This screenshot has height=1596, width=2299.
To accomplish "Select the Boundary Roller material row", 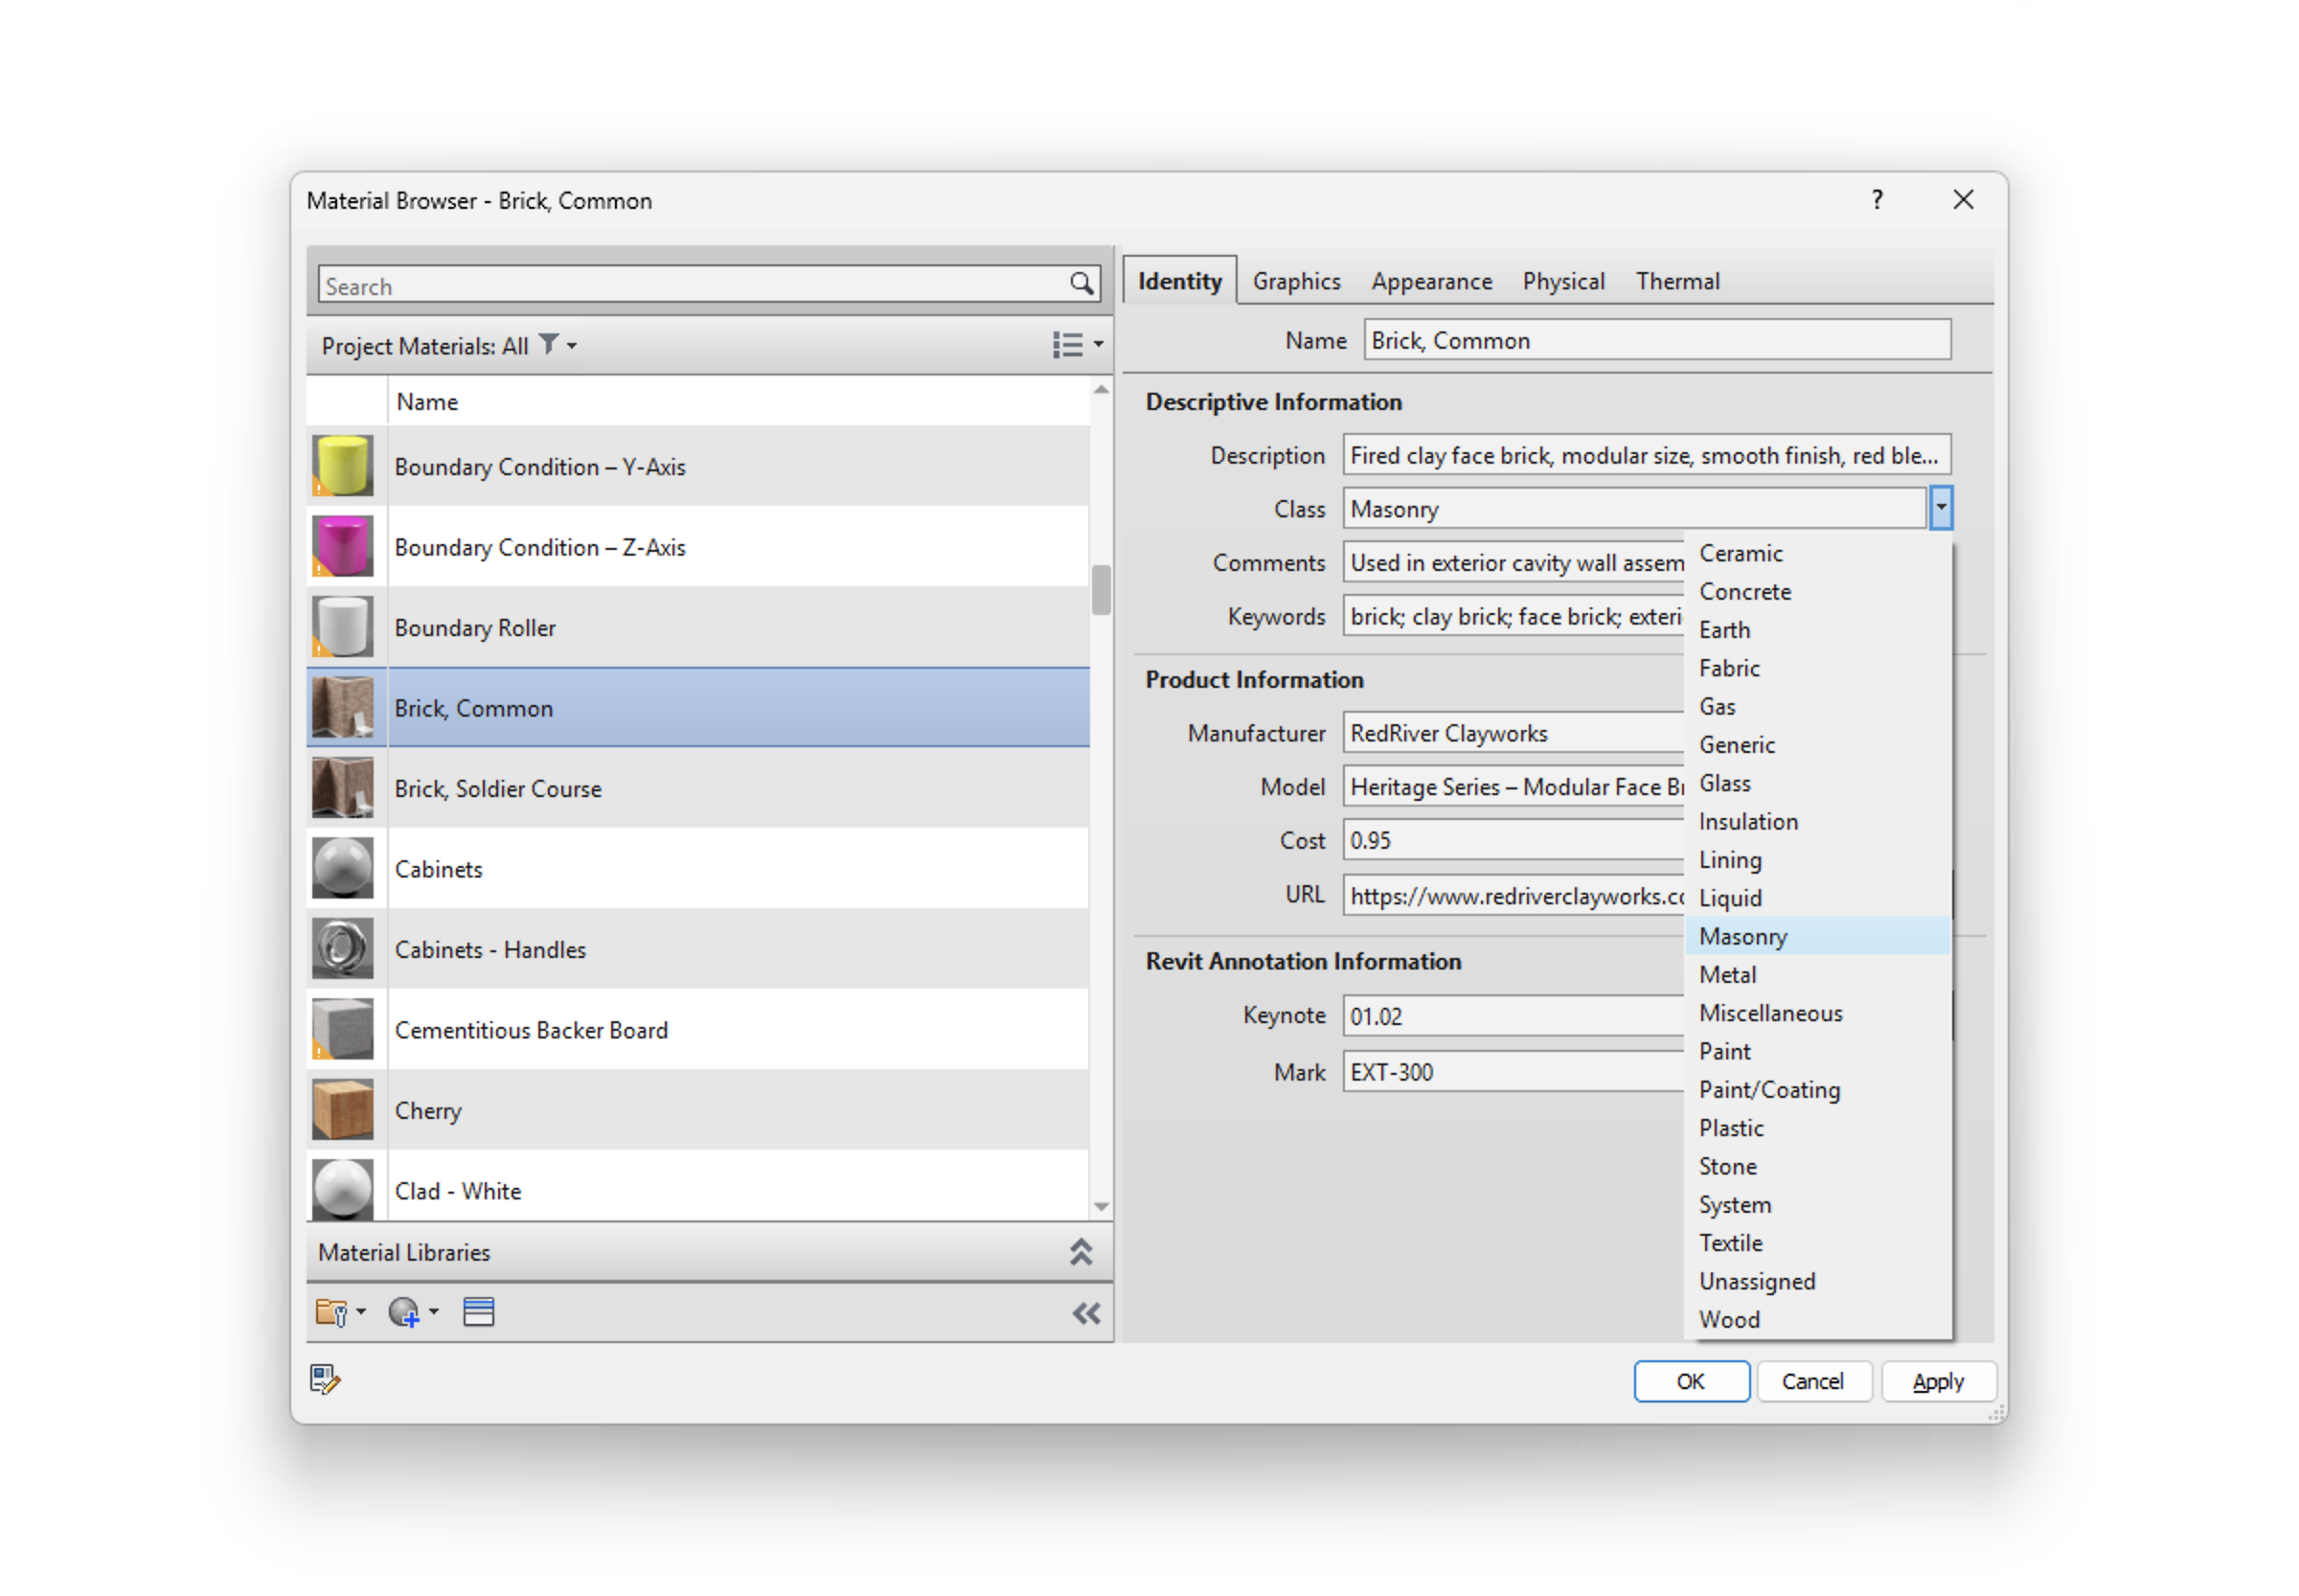I will coord(697,627).
